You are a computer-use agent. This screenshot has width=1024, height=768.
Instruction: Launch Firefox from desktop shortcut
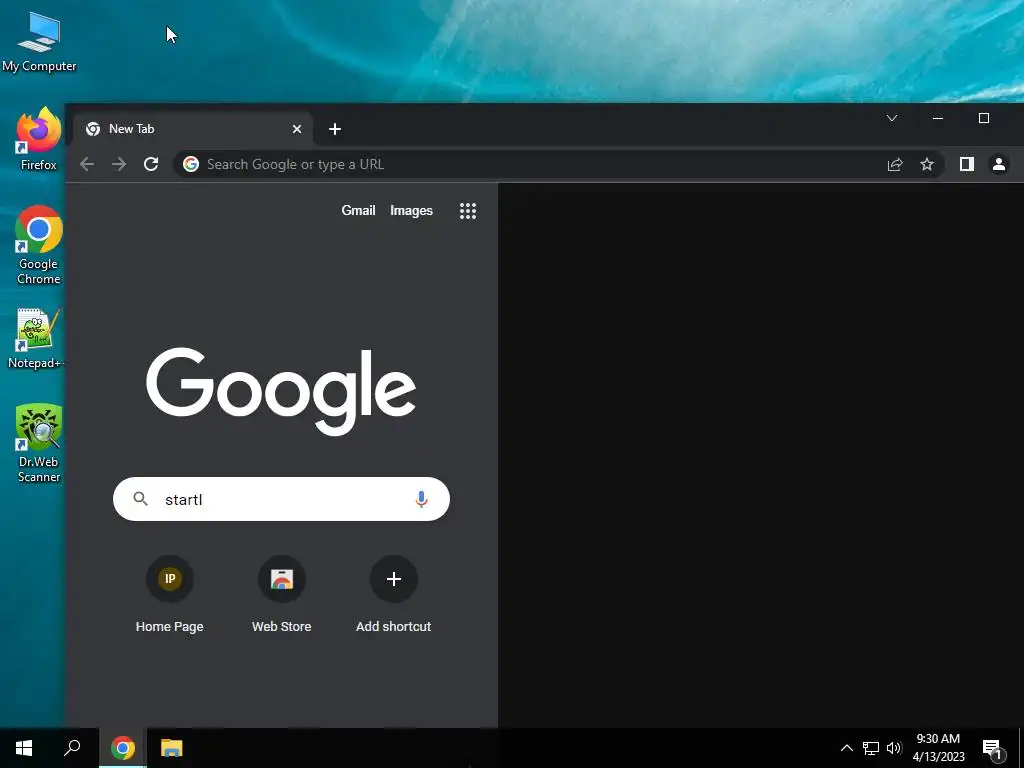[39, 139]
